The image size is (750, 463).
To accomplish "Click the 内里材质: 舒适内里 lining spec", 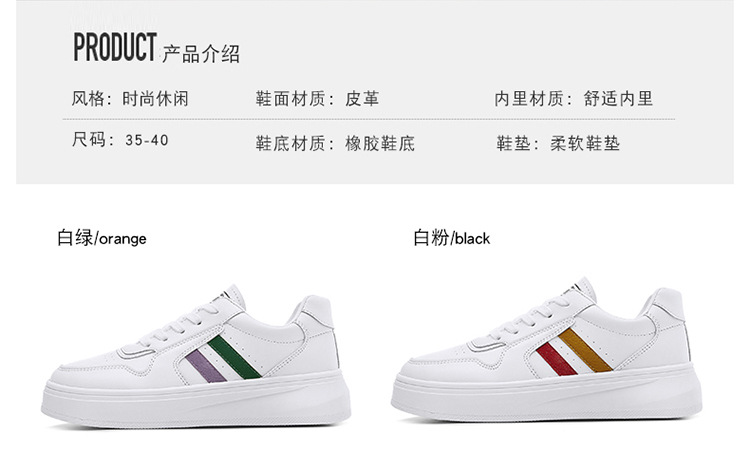I will point(574,99).
